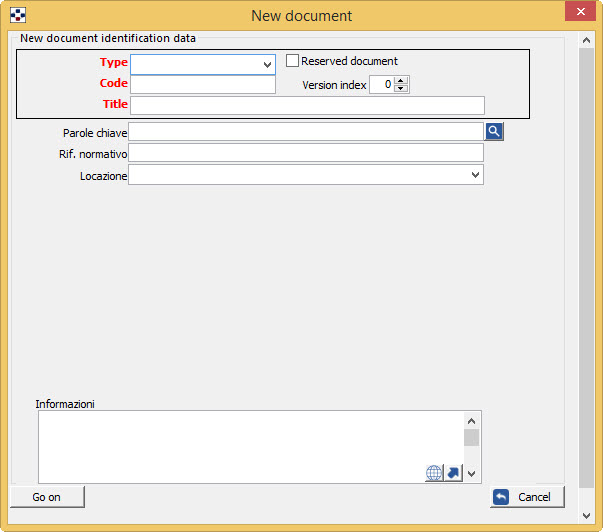
Task: Click the dialog's bottom scroll down arrow
Action: [x=587, y=515]
